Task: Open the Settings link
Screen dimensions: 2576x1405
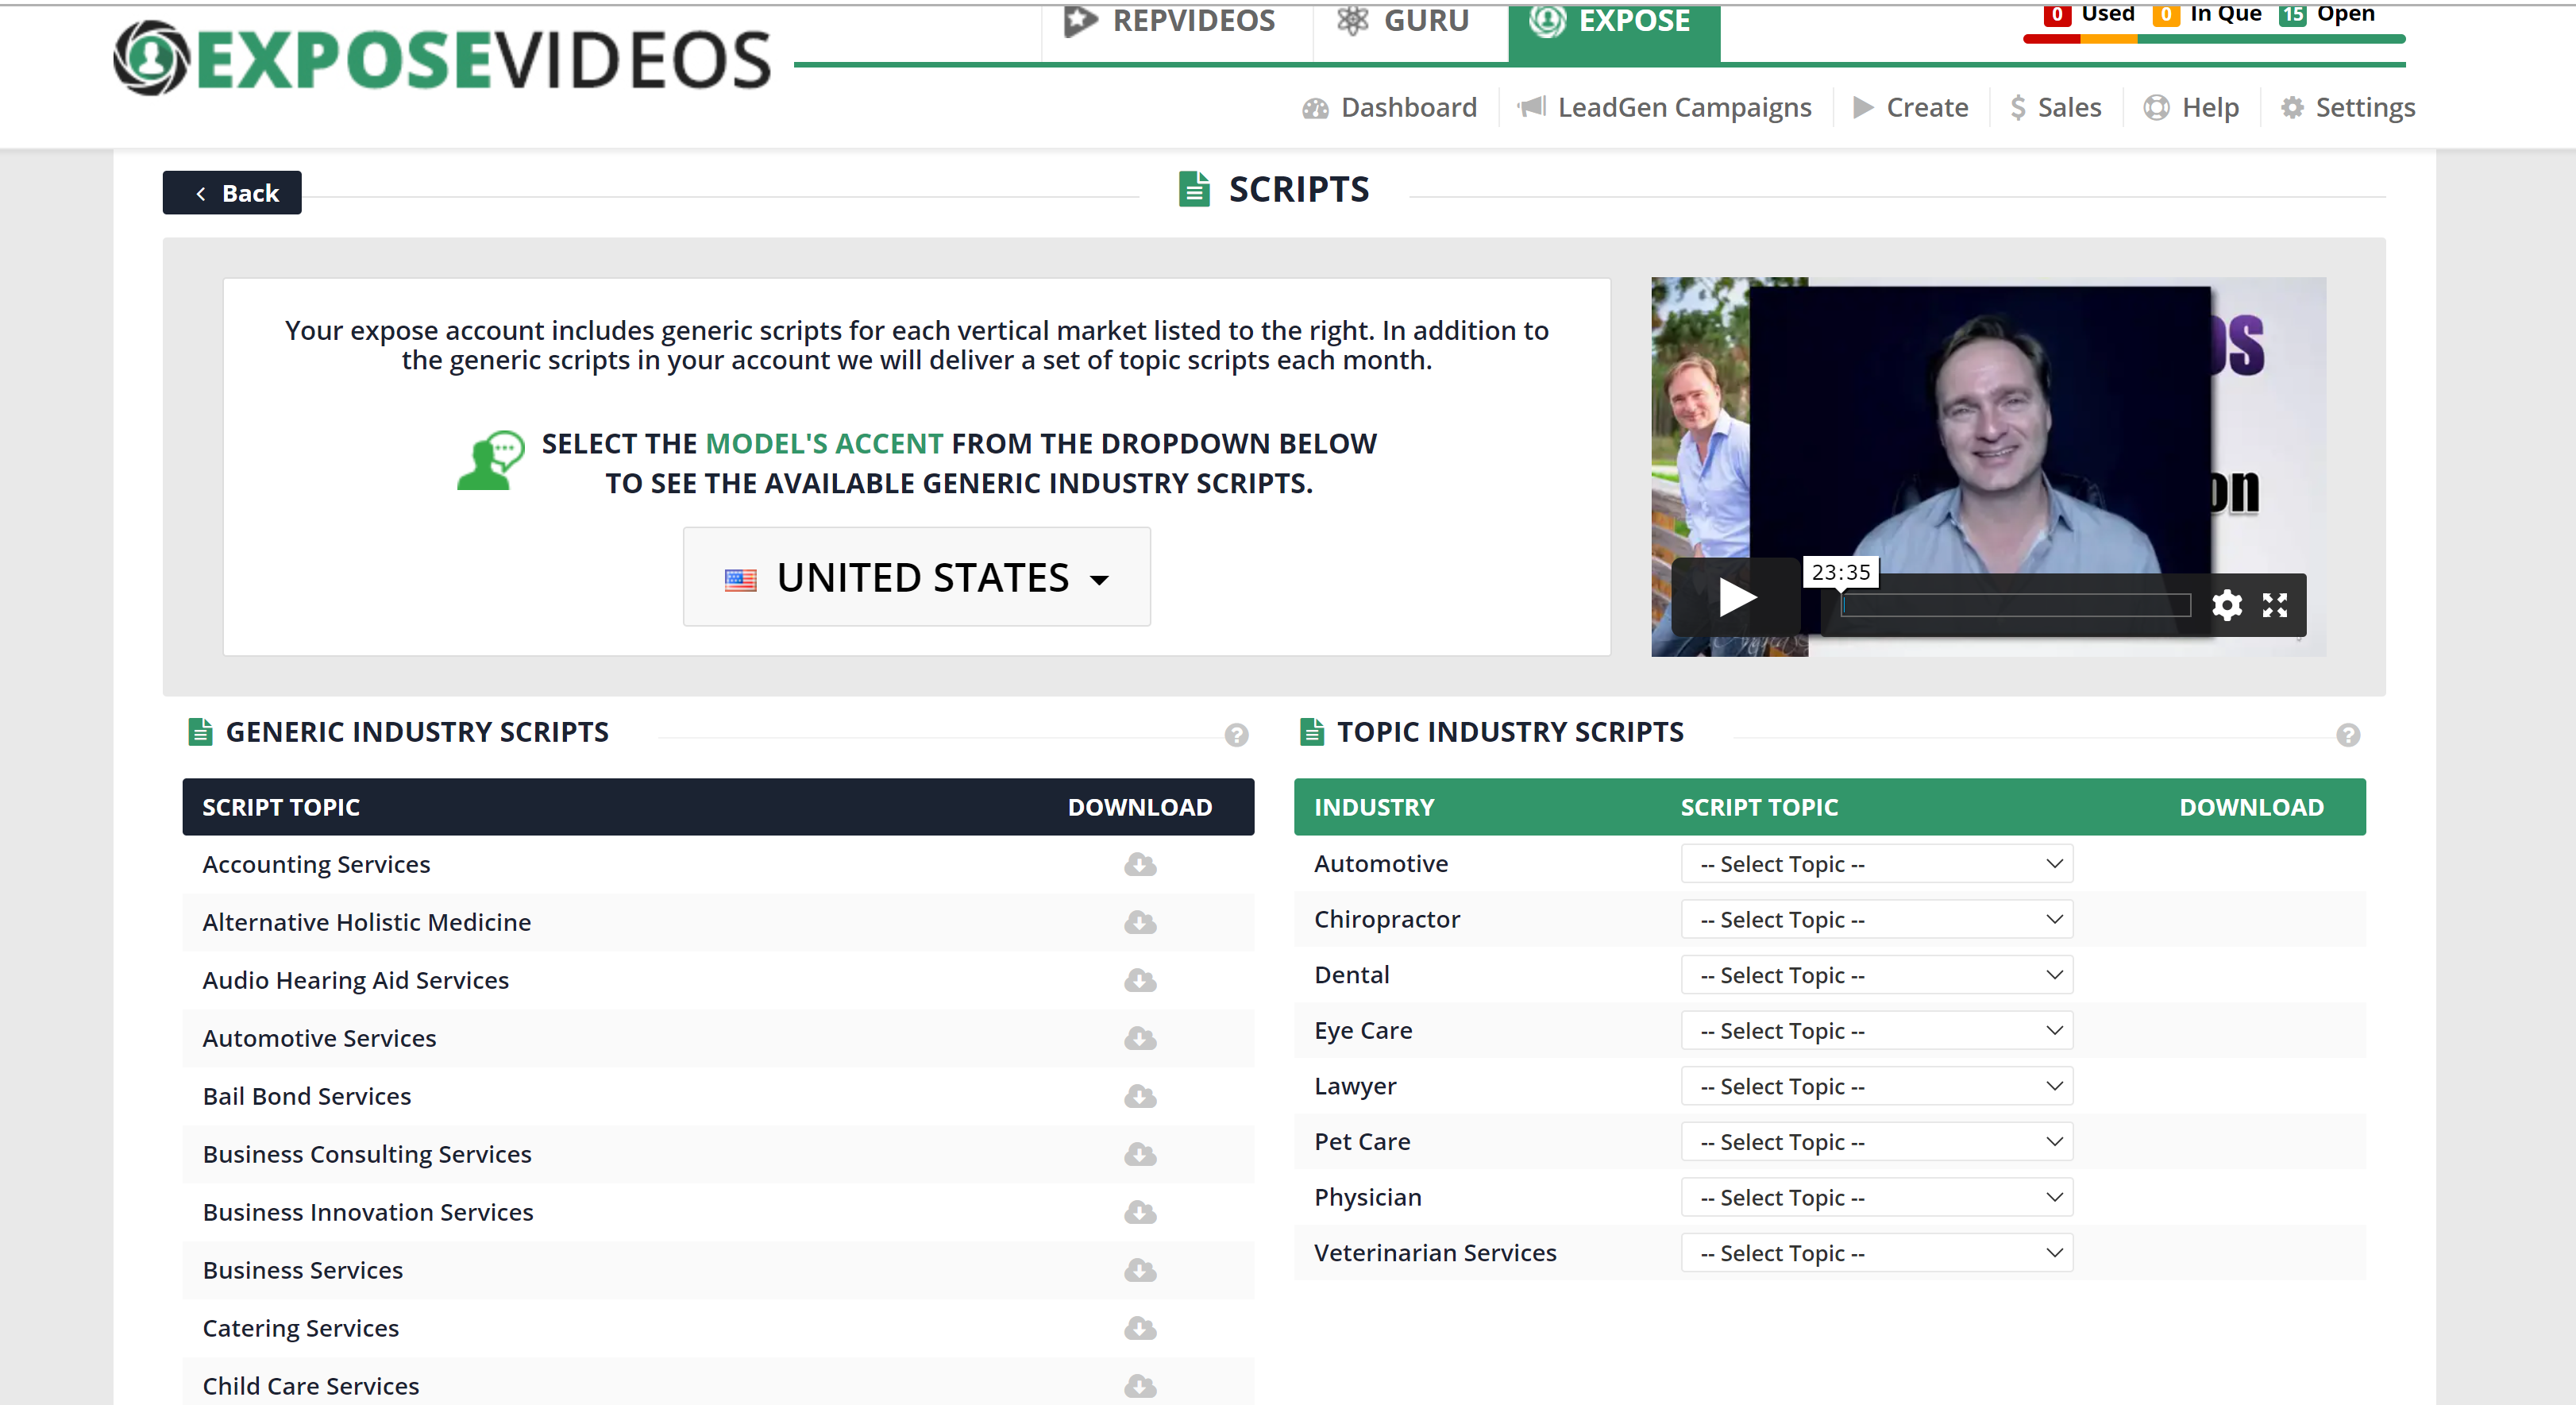Action: pyautogui.click(x=2347, y=107)
